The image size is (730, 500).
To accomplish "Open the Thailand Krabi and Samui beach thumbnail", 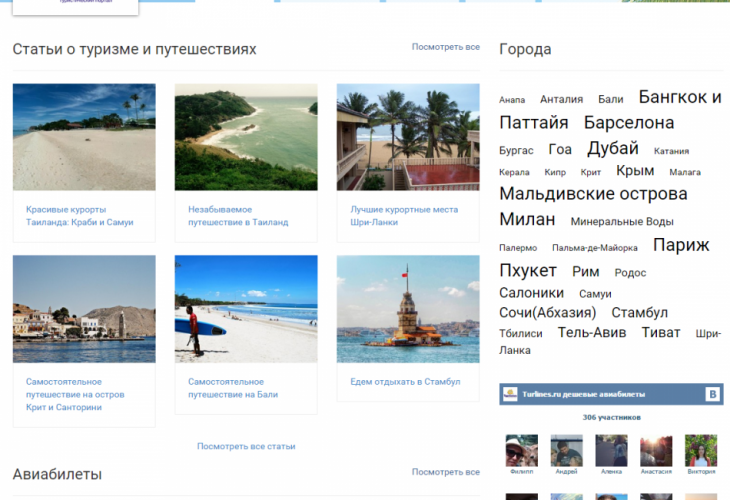I will click(84, 137).
